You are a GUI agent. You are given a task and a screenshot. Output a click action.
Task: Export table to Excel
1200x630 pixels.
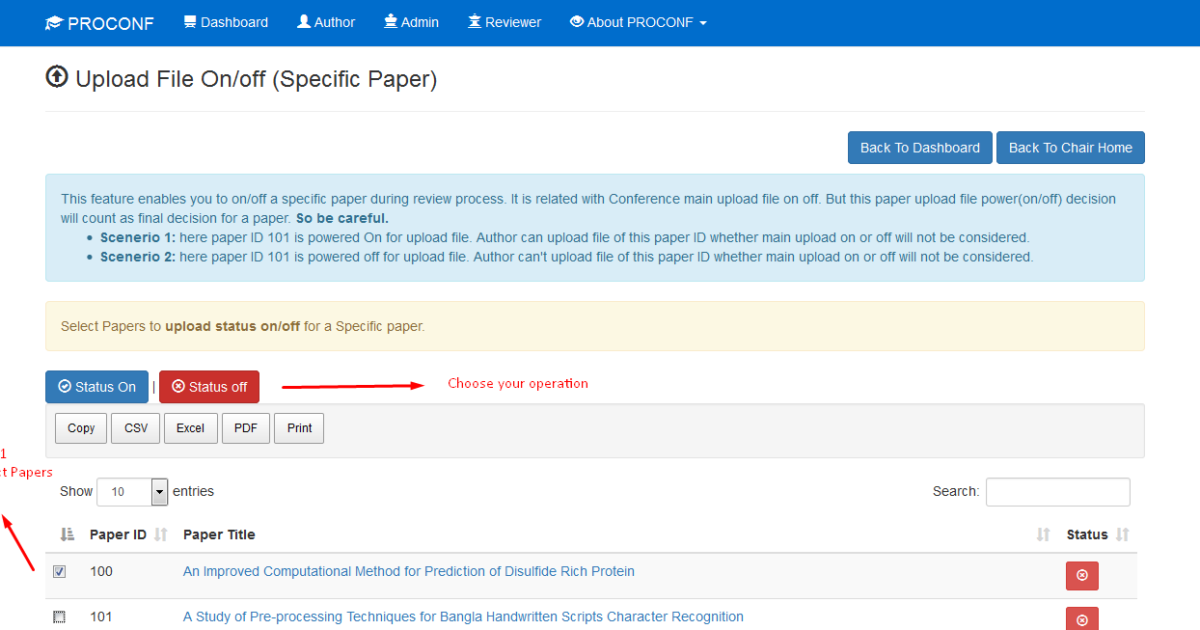click(190, 428)
